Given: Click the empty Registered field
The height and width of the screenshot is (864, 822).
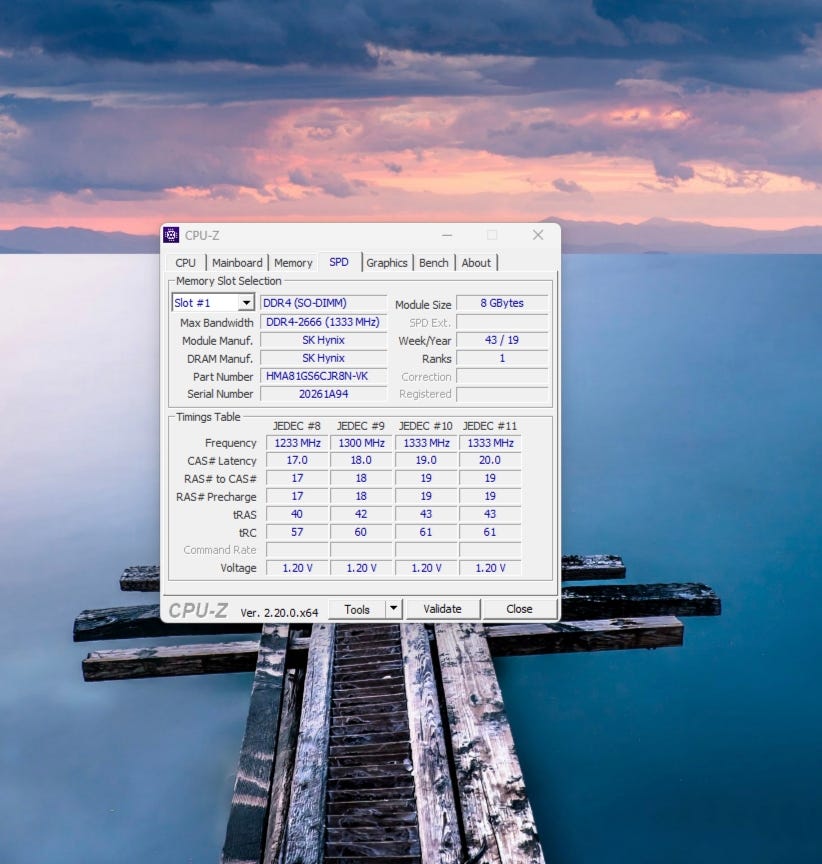Looking at the screenshot, I should (502, 394).
